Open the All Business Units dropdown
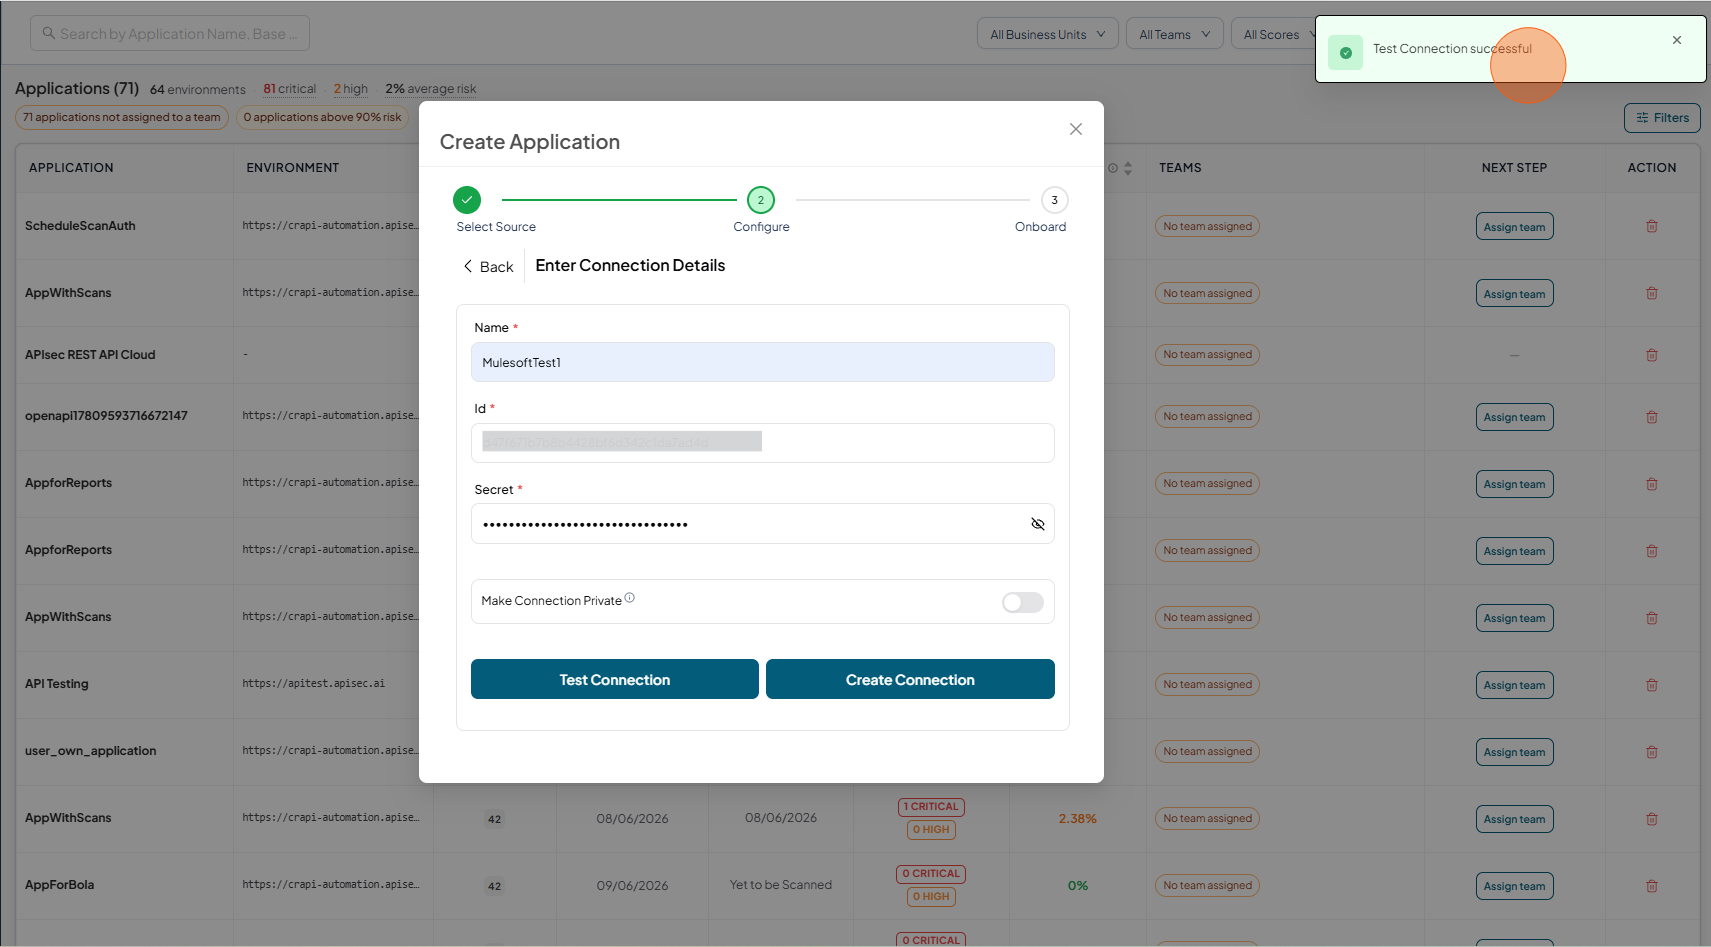The height and width of the screenshot is (947, 1711). tap(1047, 34)
